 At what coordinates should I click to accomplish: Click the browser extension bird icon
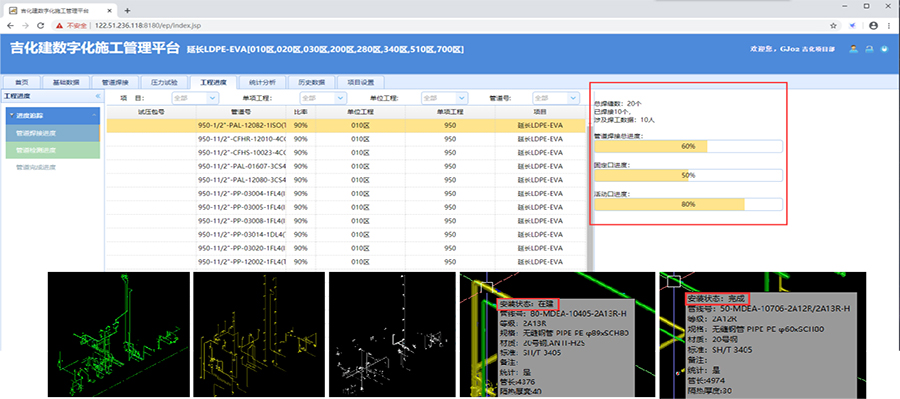[x=853, y=26]
